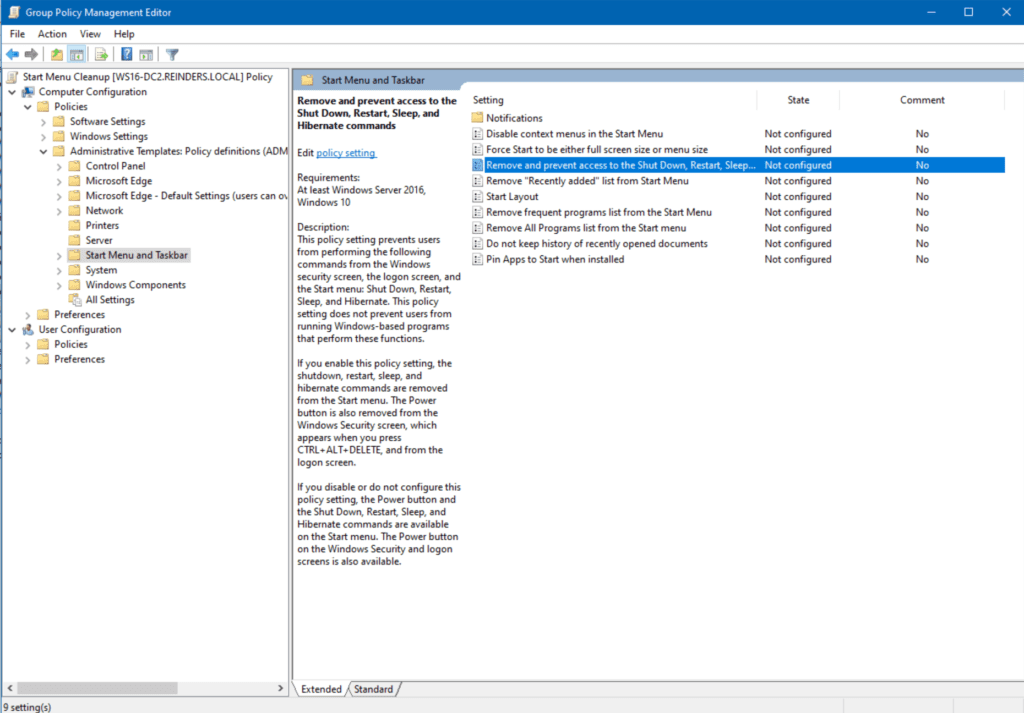Viewport: 1024px width, 713px height.
Task: Expand the Windows Settings node
Action: (x=43, y=136)
